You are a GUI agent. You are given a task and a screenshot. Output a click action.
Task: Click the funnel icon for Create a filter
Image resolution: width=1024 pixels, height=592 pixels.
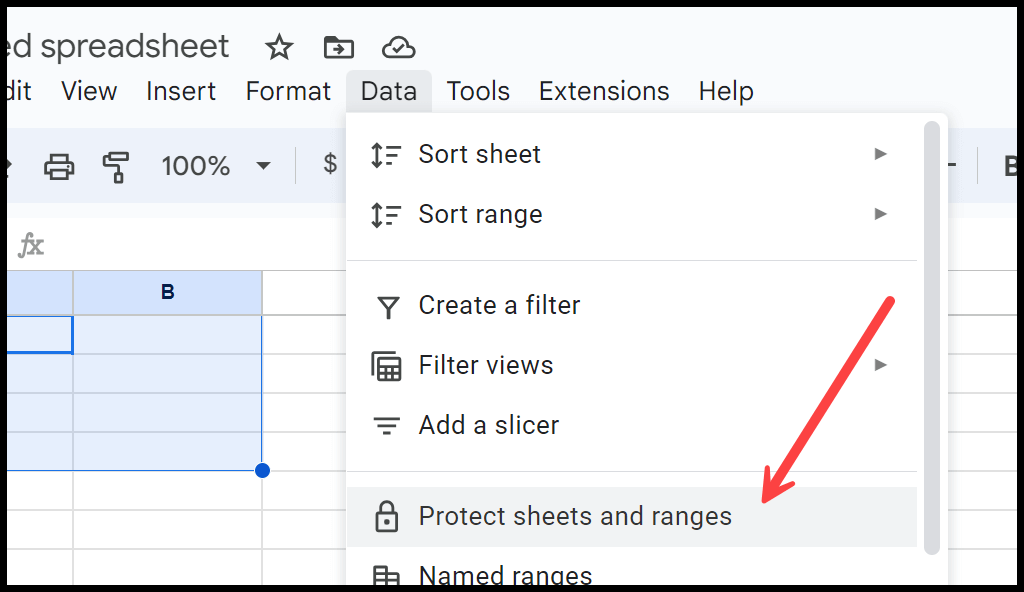tap(388, 306)
